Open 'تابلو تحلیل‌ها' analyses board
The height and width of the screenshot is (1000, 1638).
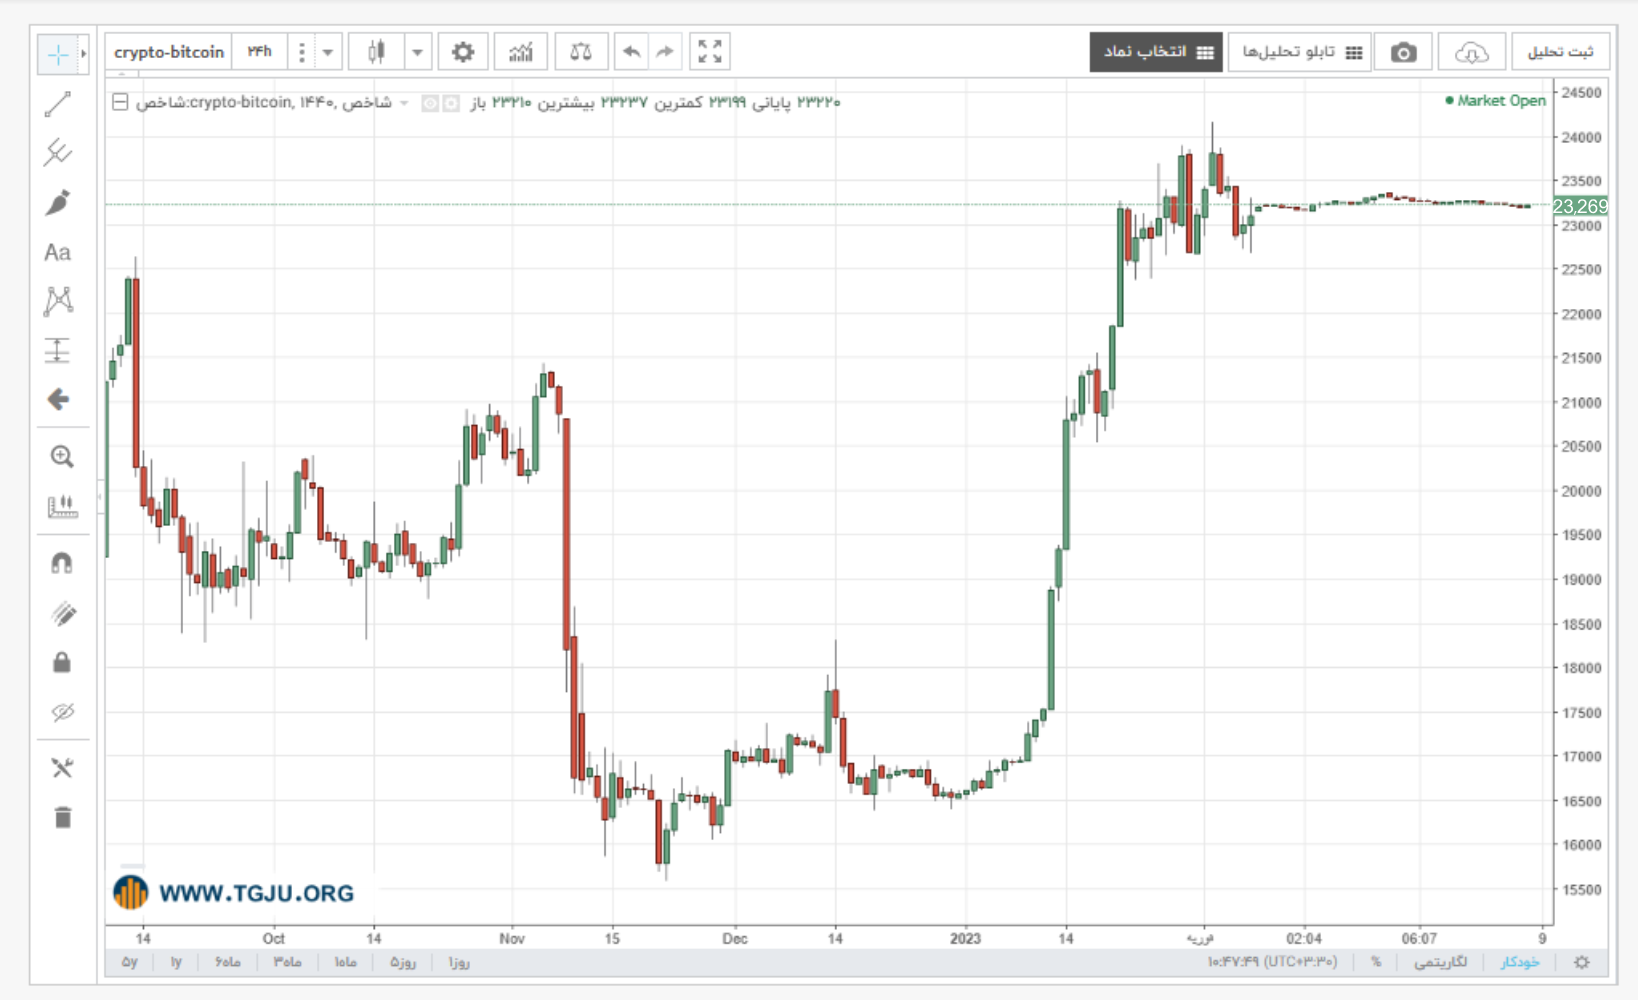[1300, 52]
